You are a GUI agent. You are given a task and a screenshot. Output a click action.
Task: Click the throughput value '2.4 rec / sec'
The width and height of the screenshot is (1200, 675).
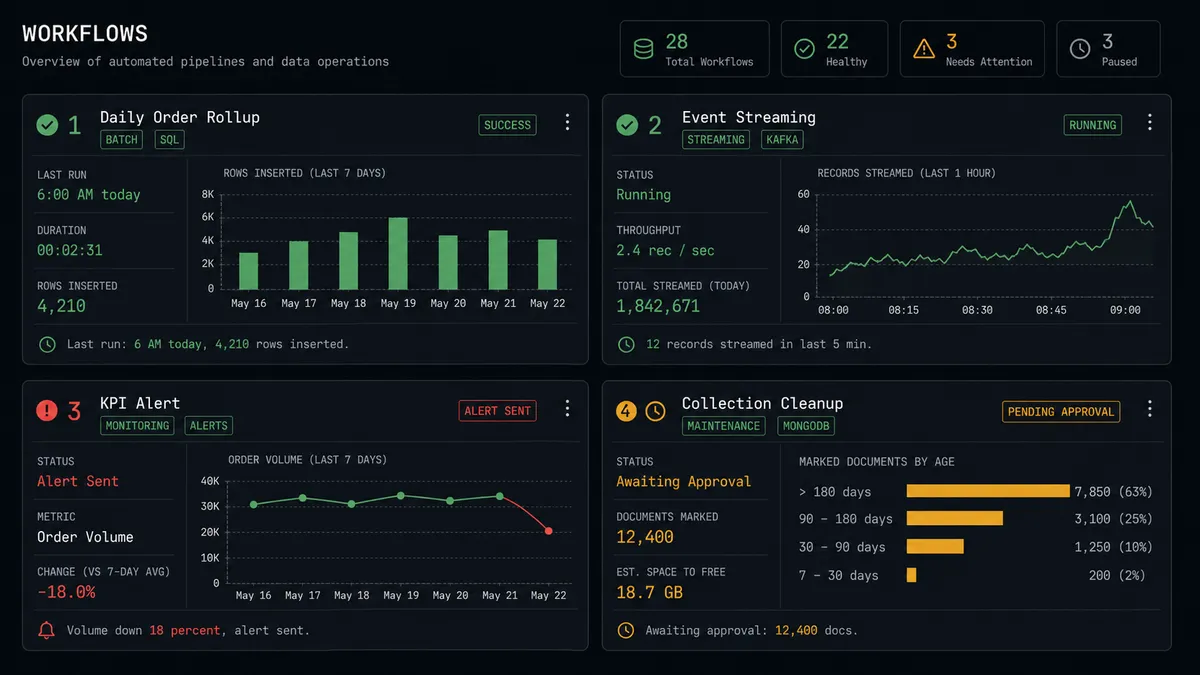[665, 250]
